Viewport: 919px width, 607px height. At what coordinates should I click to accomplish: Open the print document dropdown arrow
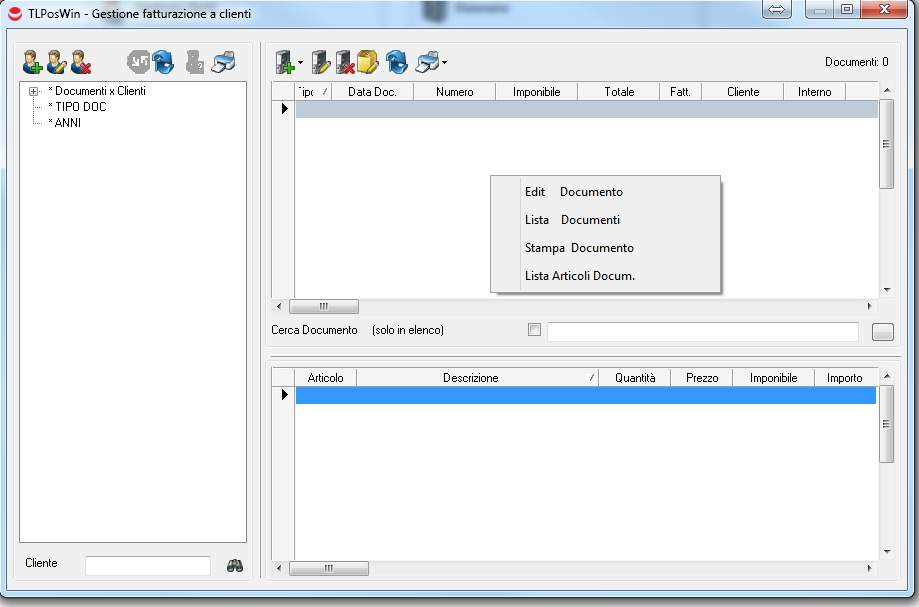tap(444, 63)
